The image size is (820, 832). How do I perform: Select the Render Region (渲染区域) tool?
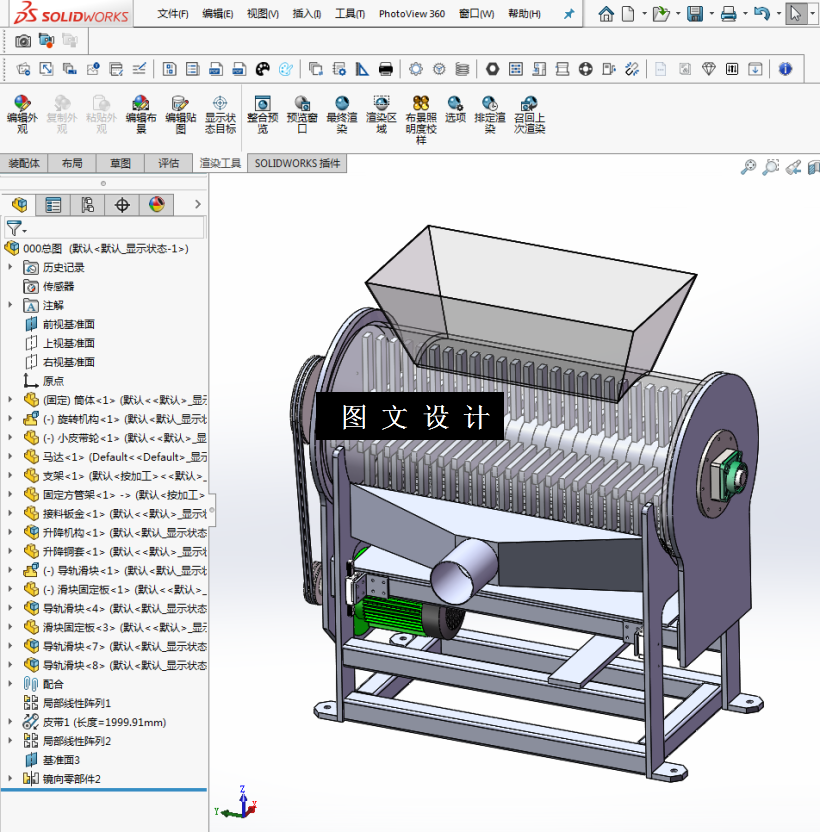click(381, 114)
